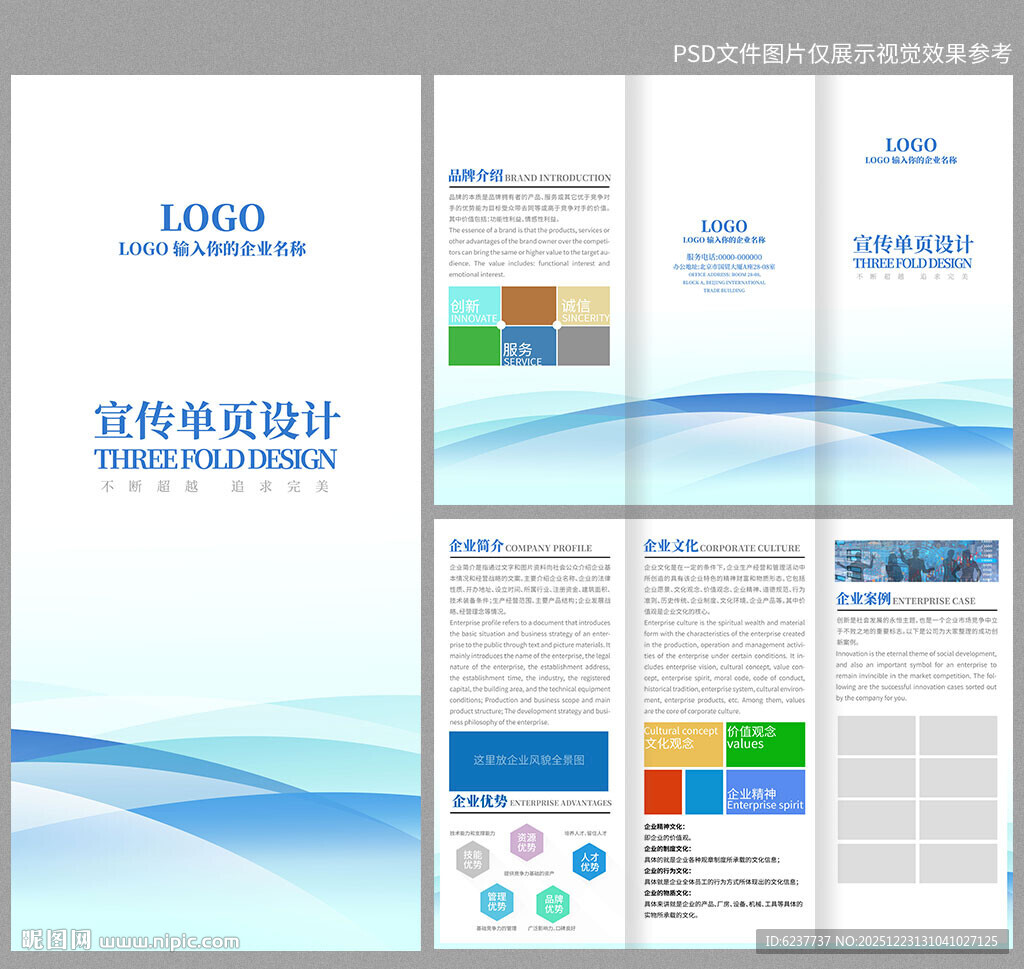Click the 企业文化 CORPORATE CULTURE heading
The width and height of the screenshot is (1024, 969).
(722, 546)
